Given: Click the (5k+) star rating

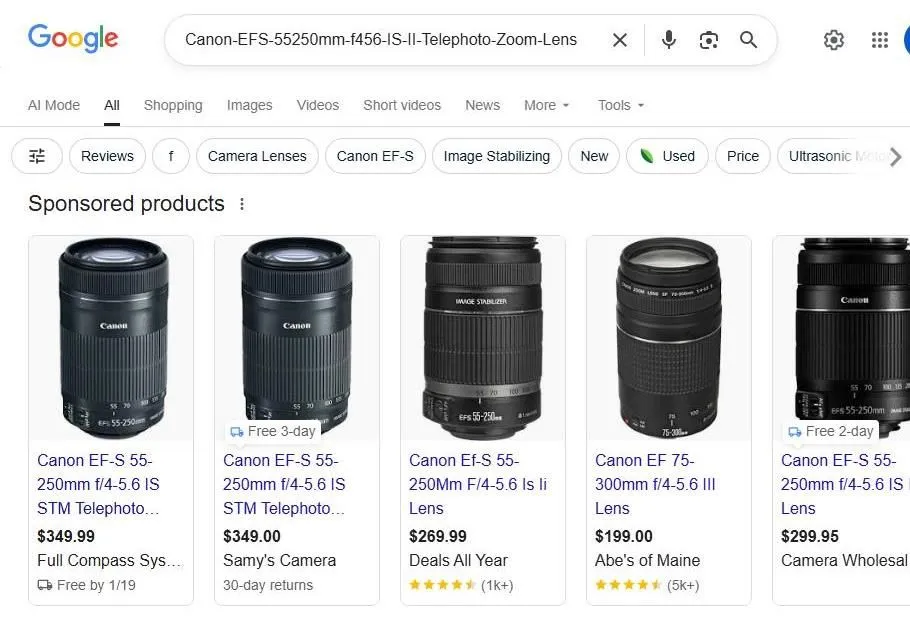Looking at the screenshot, I should click(647, 585).
